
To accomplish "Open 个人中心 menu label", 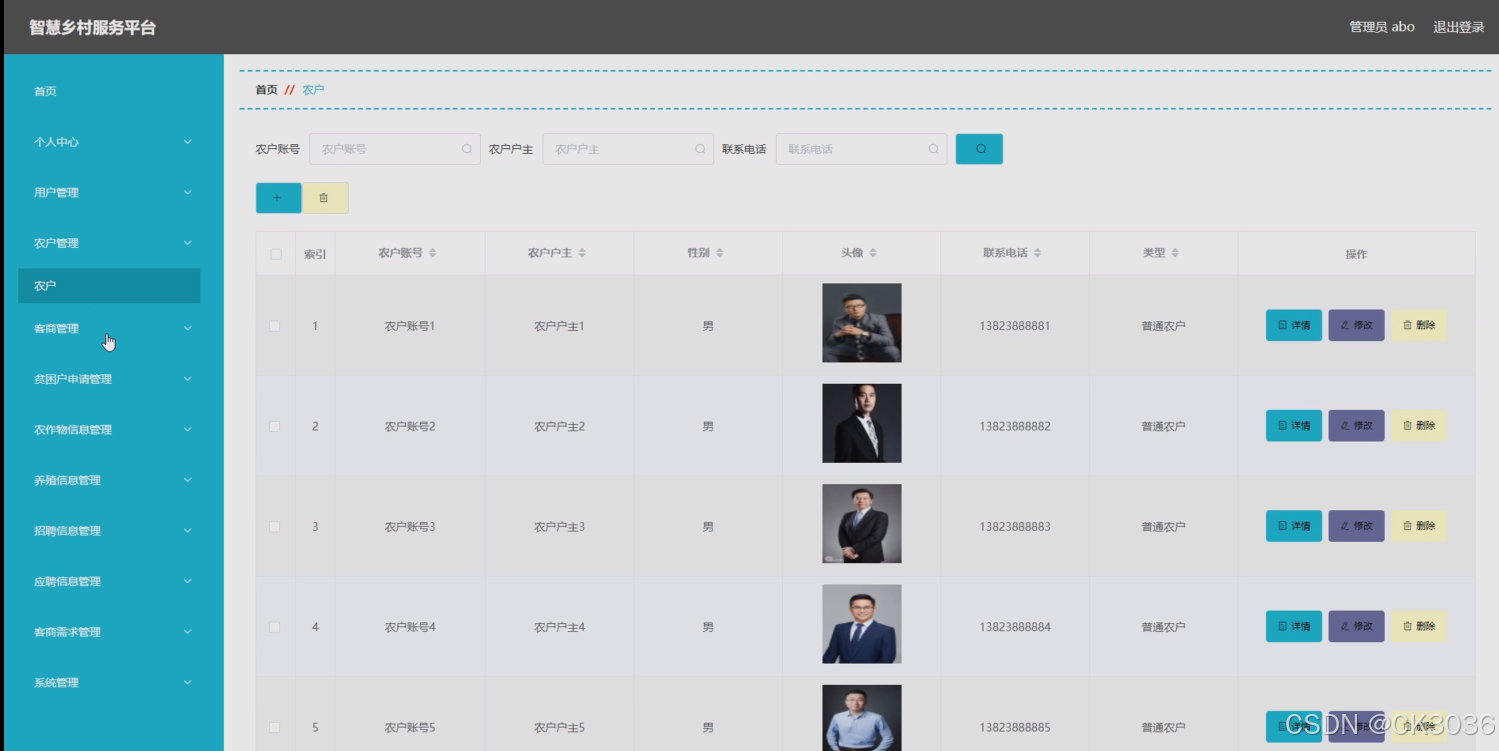I will pyautogui.click(x=56, y=142).
